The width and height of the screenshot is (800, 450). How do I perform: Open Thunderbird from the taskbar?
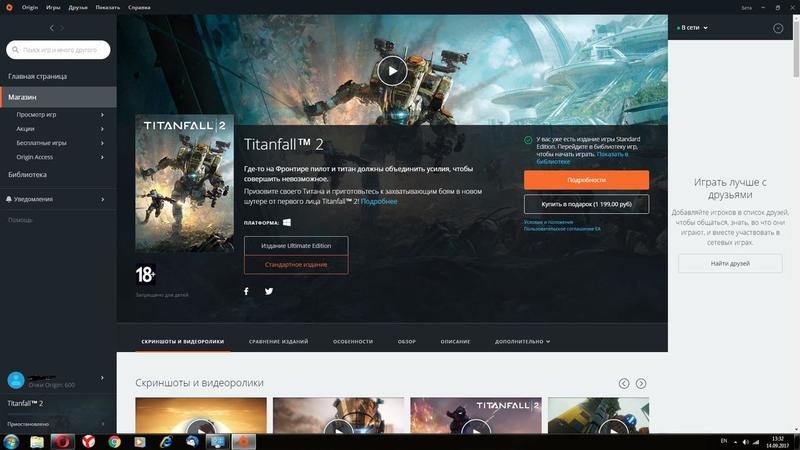click(x=192, y=442)
